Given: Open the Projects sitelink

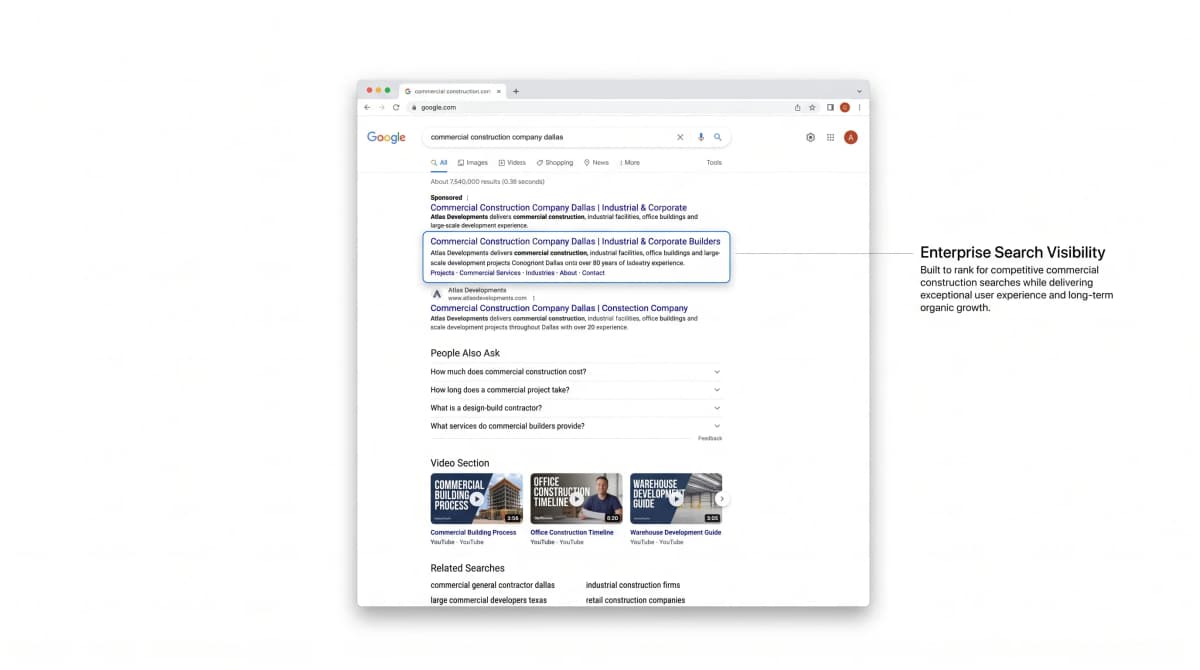Looking at the screenshot, I should click(442, 273).
